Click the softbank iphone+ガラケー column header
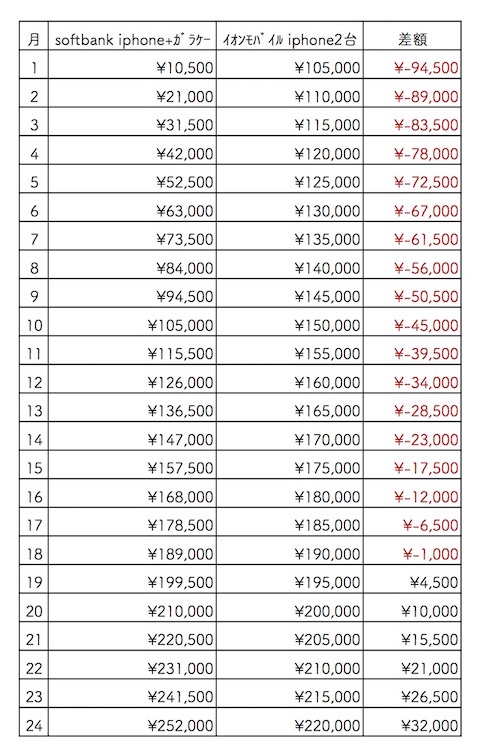480x756 pixels. tap(133, 36)
